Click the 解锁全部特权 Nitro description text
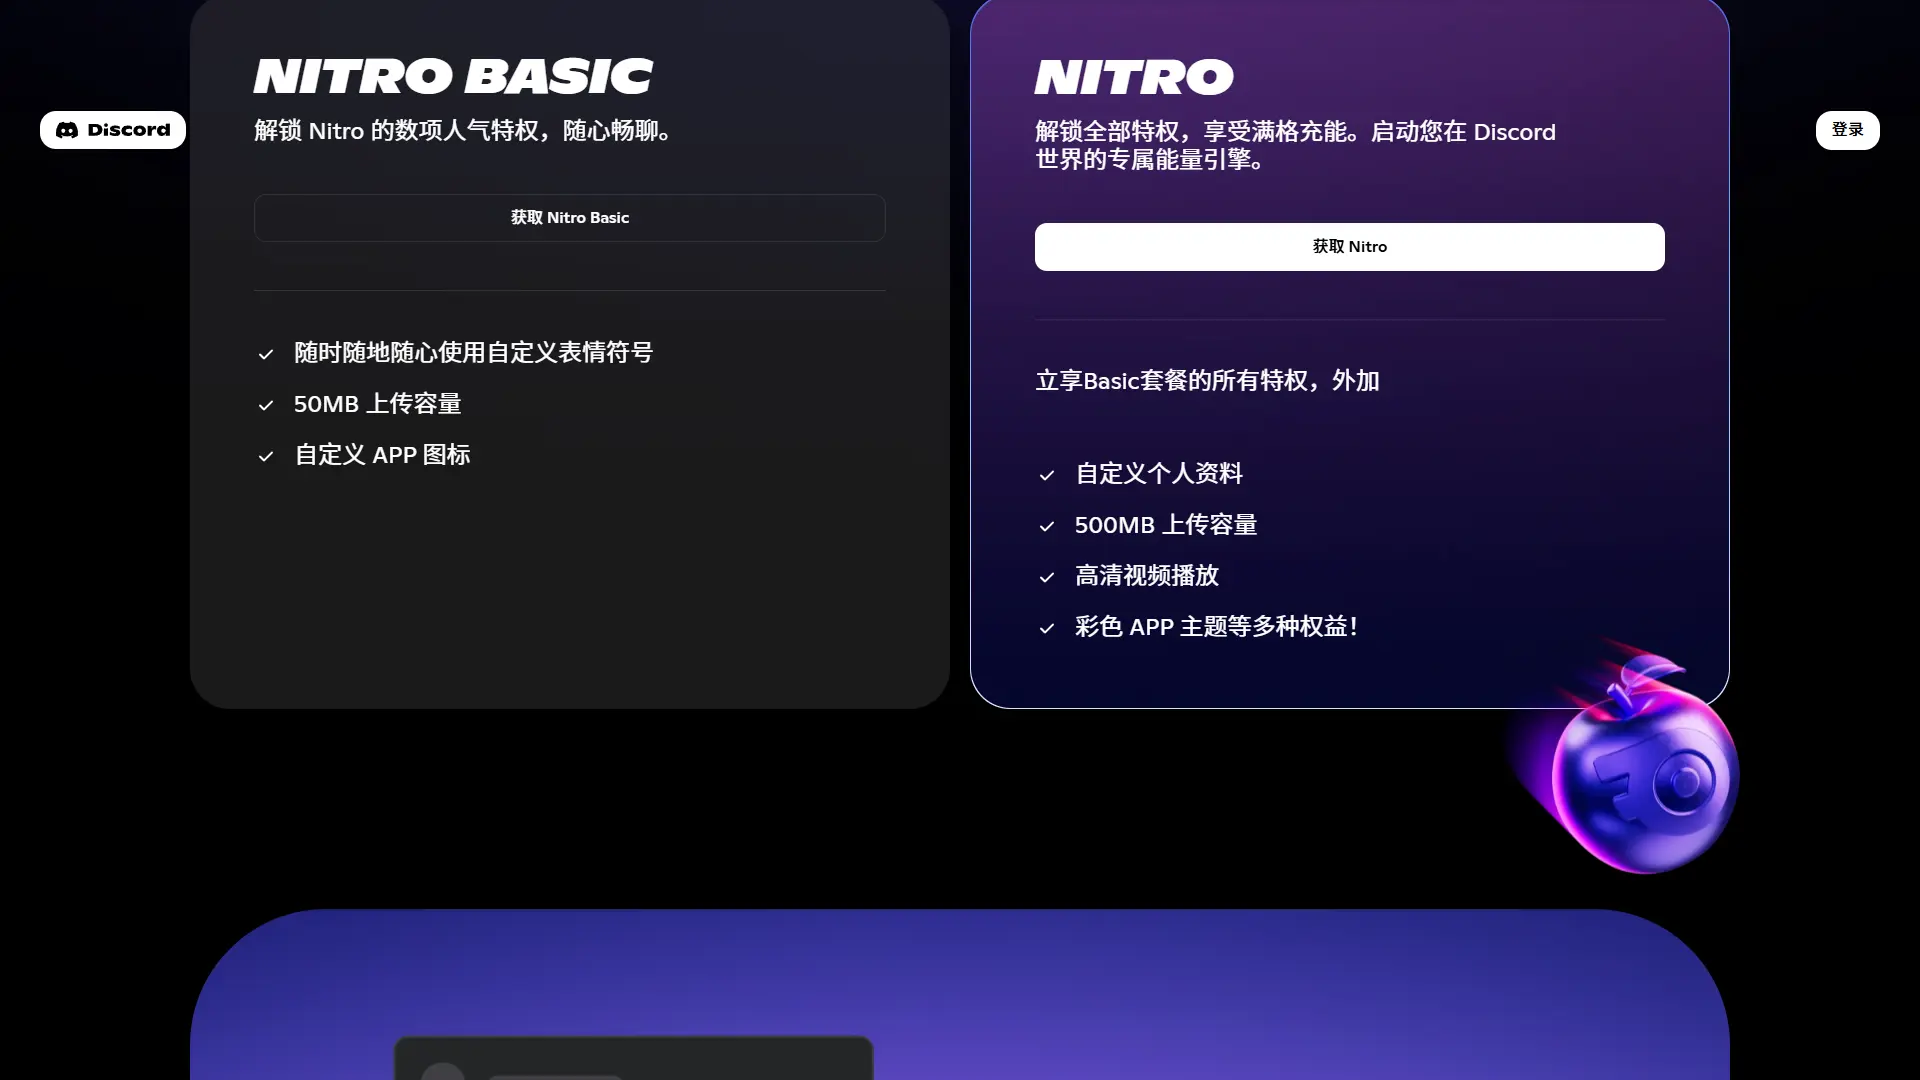This screenshot has width=1920, height=1080. (x=1295, y=145)
